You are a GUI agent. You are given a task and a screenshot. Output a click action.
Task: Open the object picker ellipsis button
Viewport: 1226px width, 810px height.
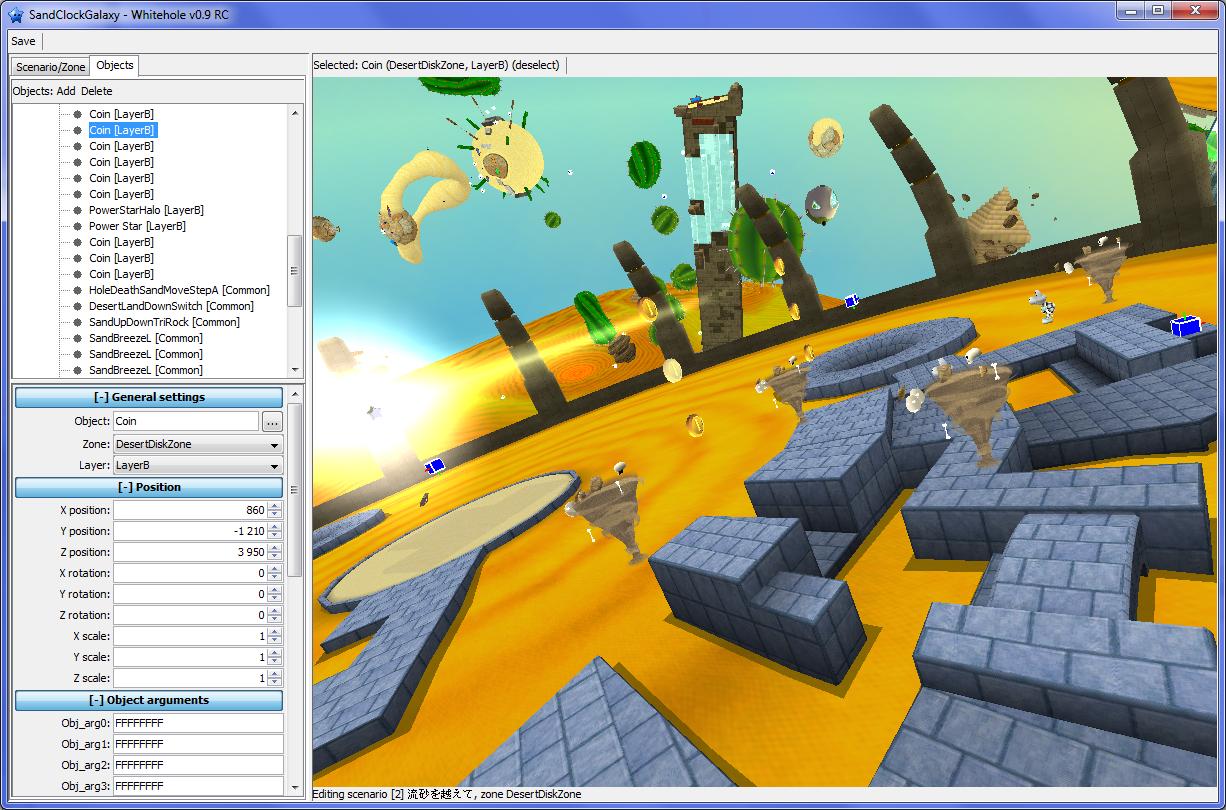(272, 422)
